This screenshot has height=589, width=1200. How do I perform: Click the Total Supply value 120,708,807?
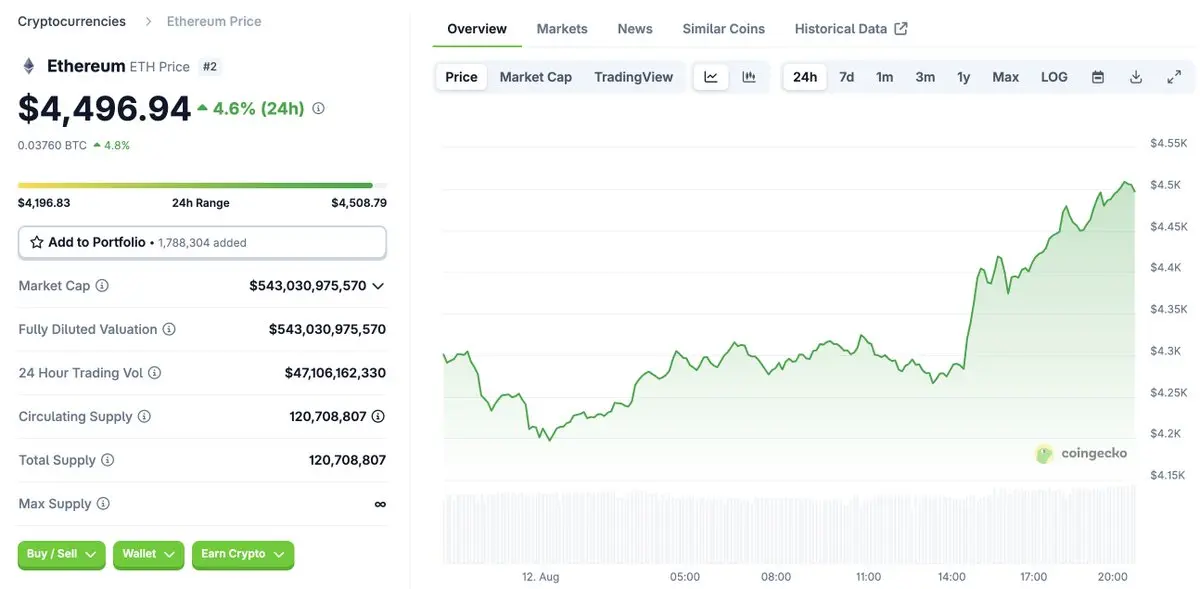pyautogui.click(x=347, y=460)
